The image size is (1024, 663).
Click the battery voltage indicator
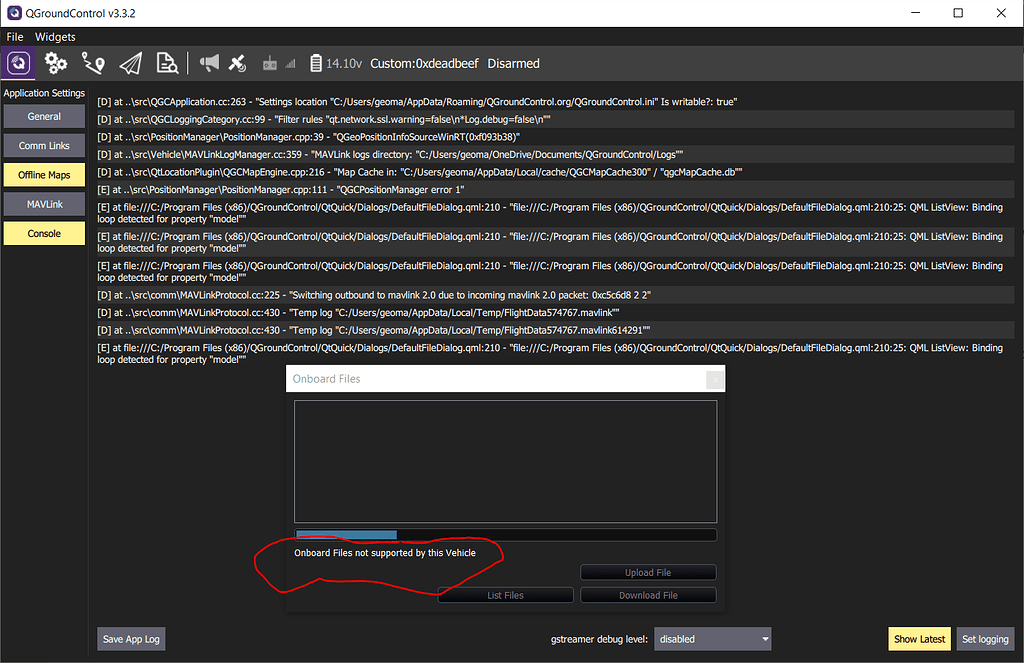coord(337,64)
